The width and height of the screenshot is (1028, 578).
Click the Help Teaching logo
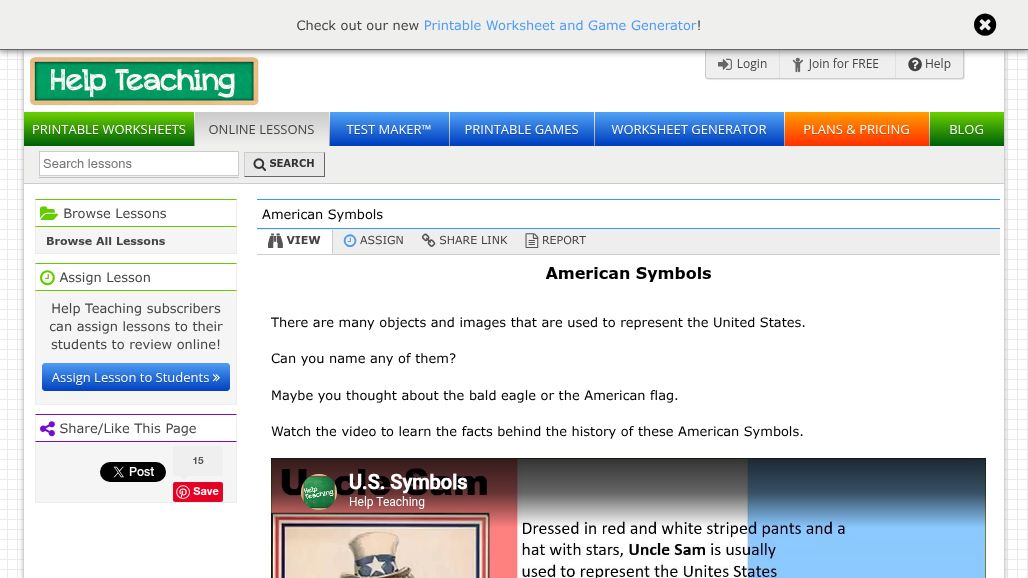point(144,81)
